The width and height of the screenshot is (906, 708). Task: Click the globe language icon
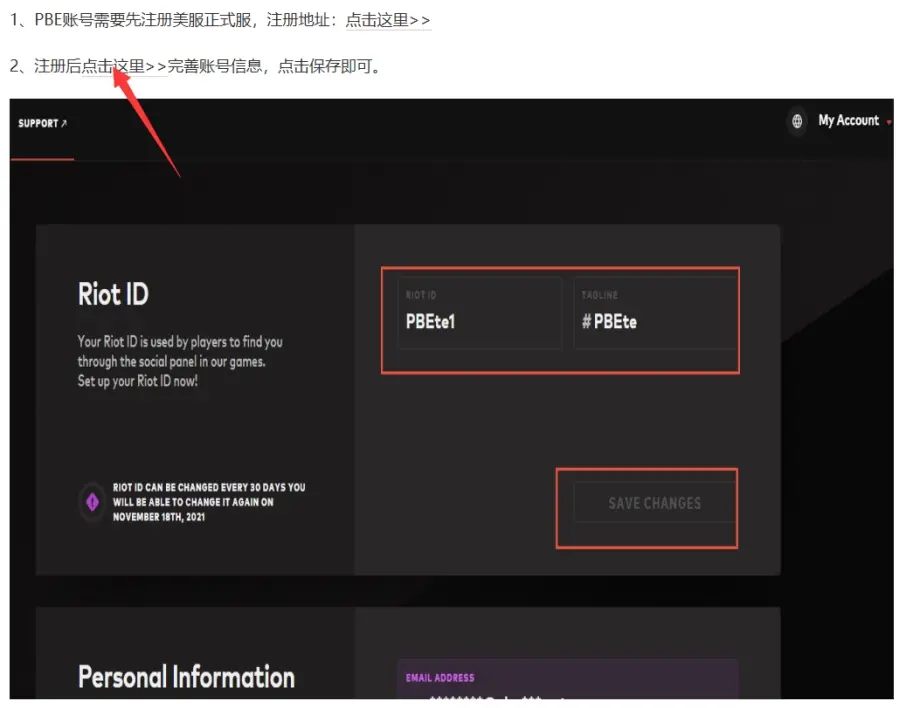coord(797,121)
